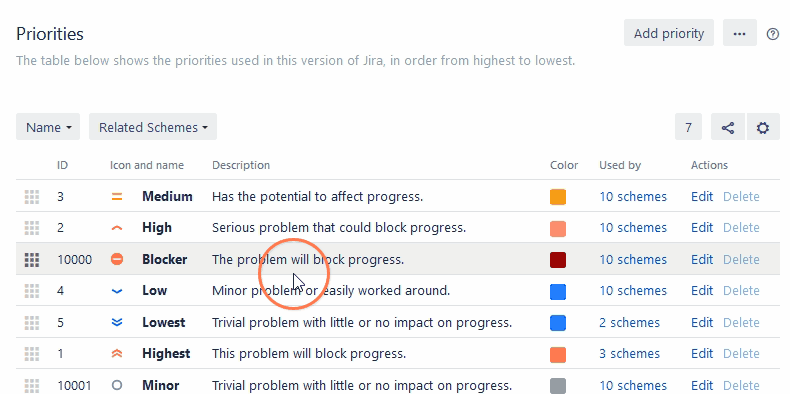Click the Medium priority equals icon
The height and width of the screenshot is (394, 790).
[117, 196]
